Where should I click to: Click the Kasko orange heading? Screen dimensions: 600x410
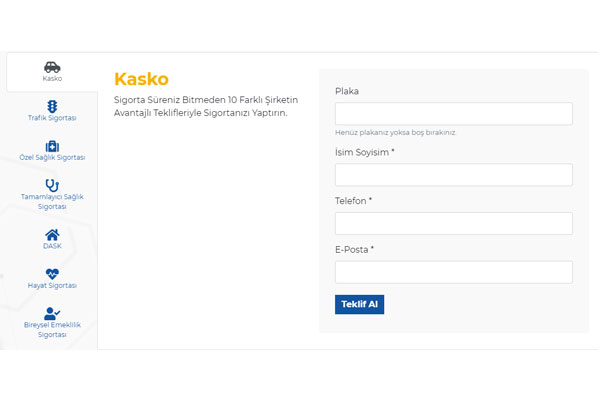coord(141,79)
